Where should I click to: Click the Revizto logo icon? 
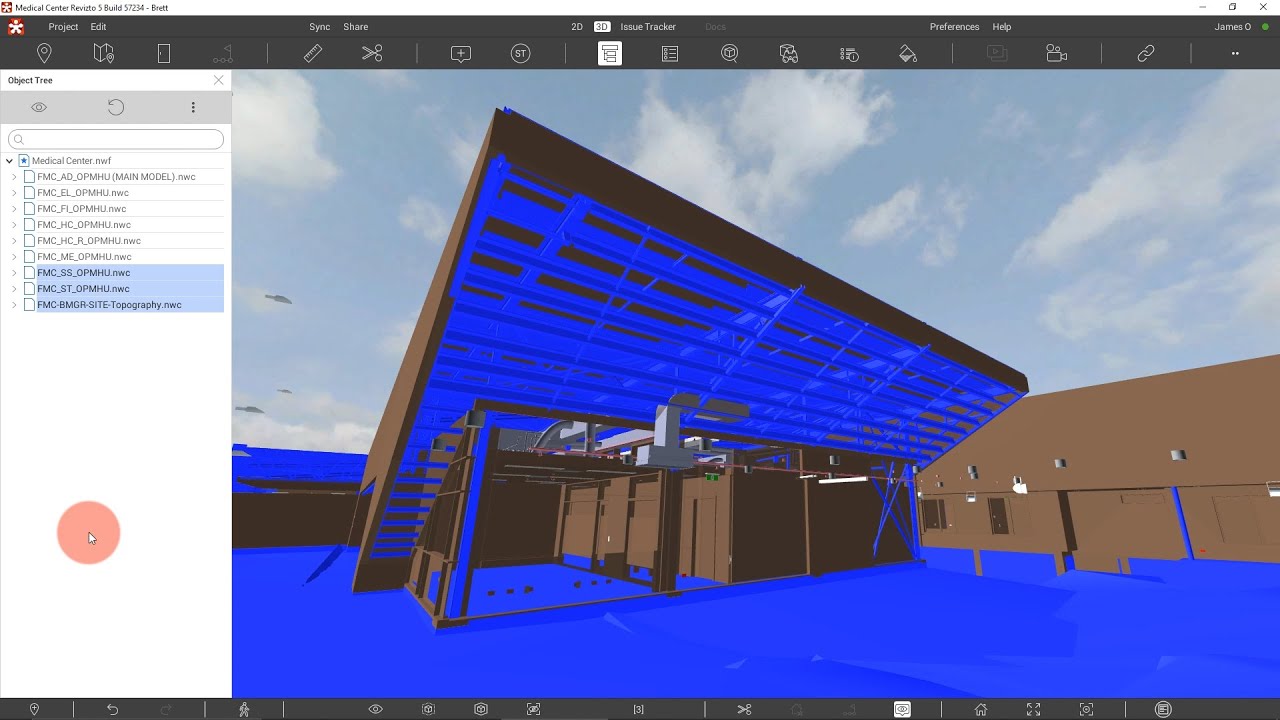[16, 27]
